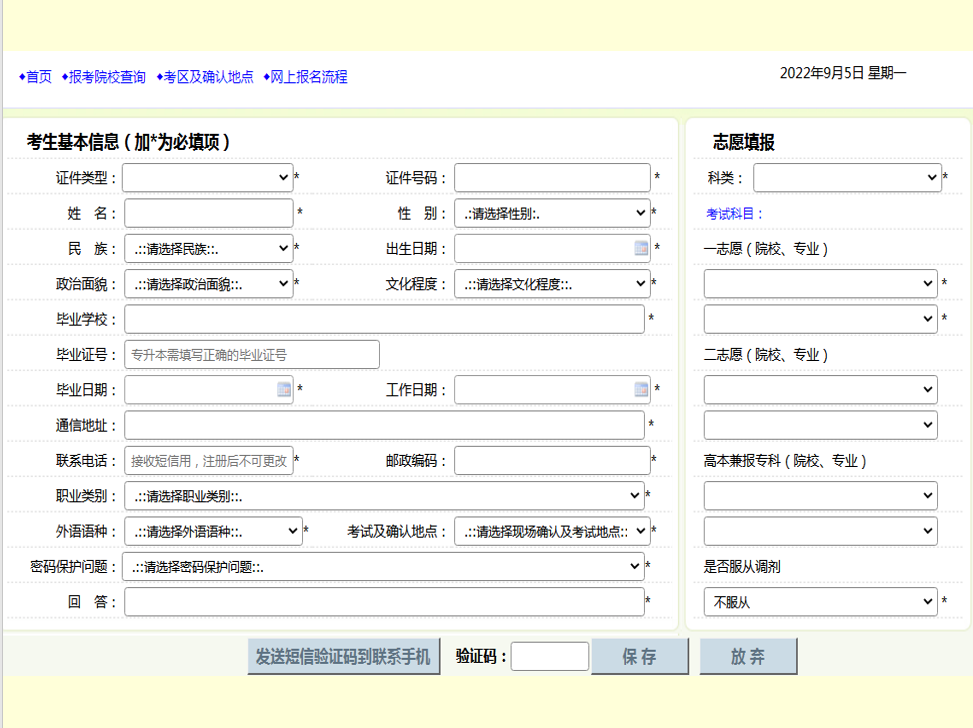Viewport: 973px width, 728px height.
Task: Open the 性别 selection dropdown
Action: tap(552, 213)
